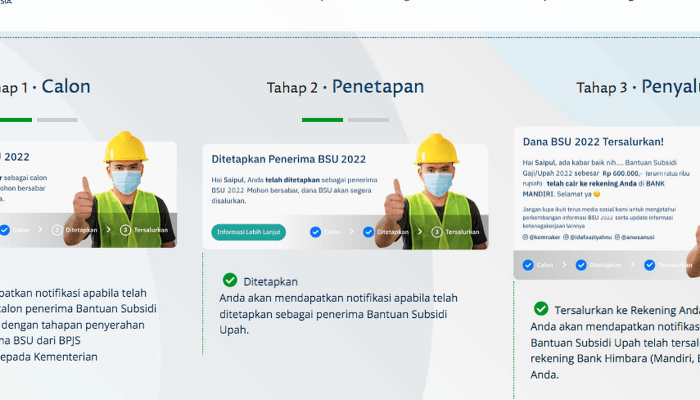
Task: Click blue check beside Calon in Tahap 1 card
Action: pos(4,230)
